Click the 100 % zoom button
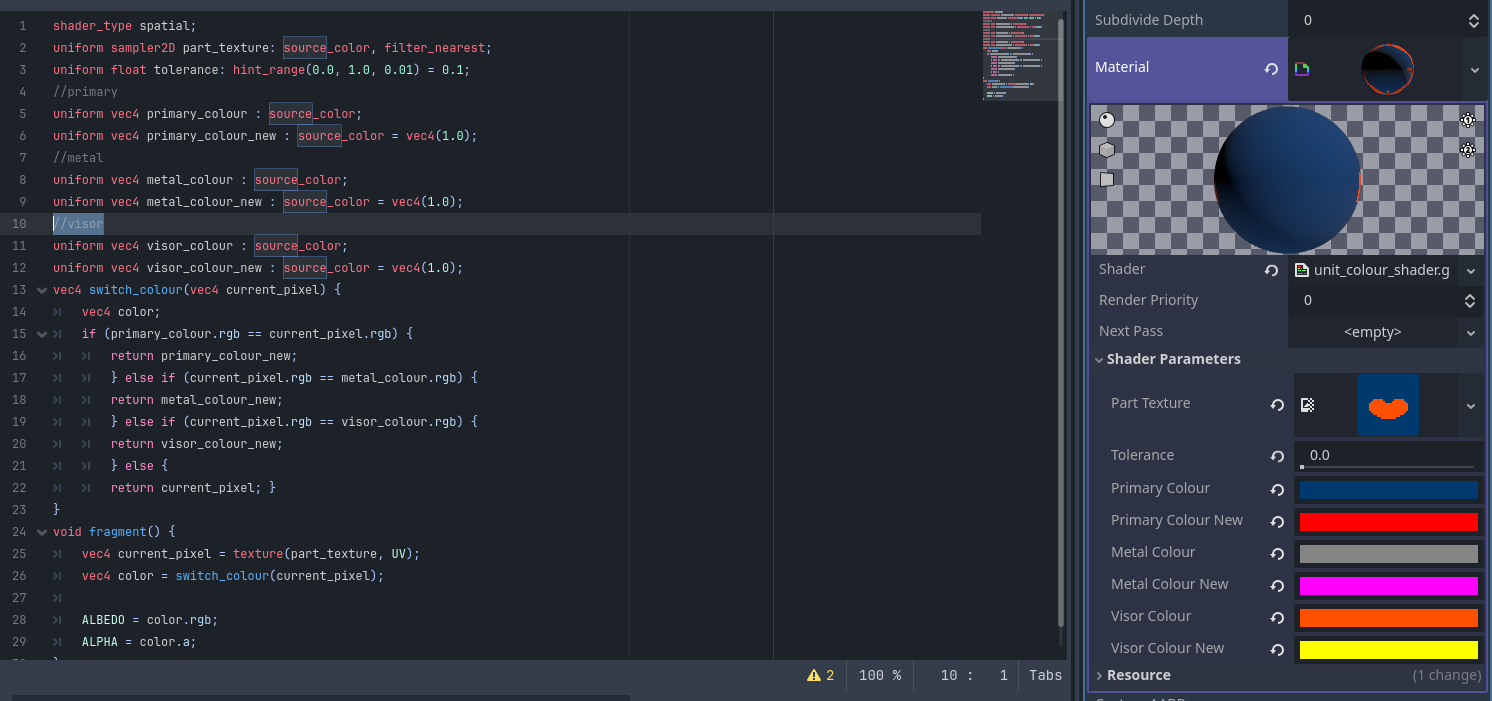The image size is (1492, 701). [880, 675]
